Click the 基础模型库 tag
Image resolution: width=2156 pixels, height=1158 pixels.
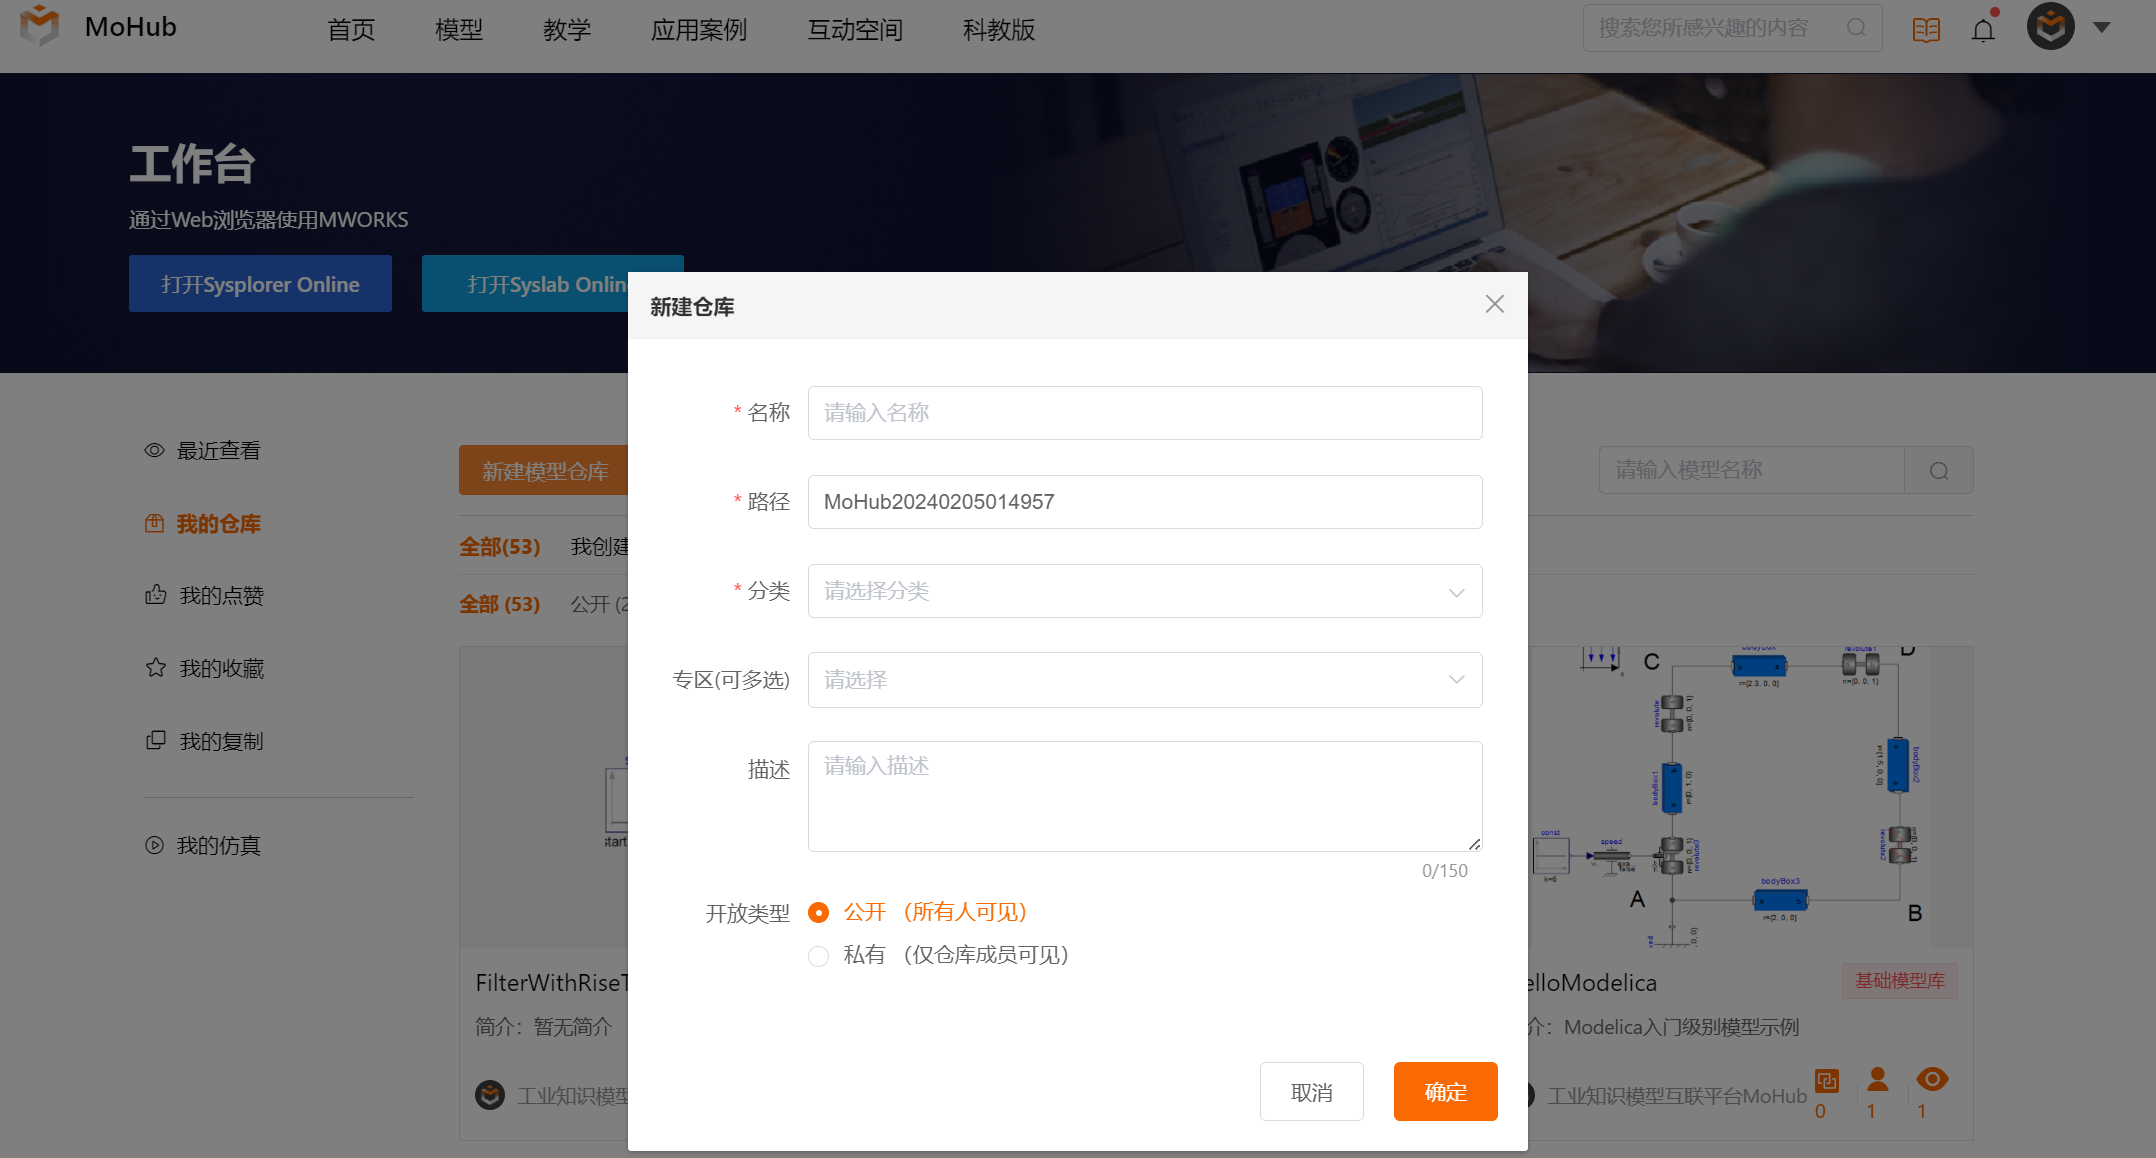(x=1900, y=981)
